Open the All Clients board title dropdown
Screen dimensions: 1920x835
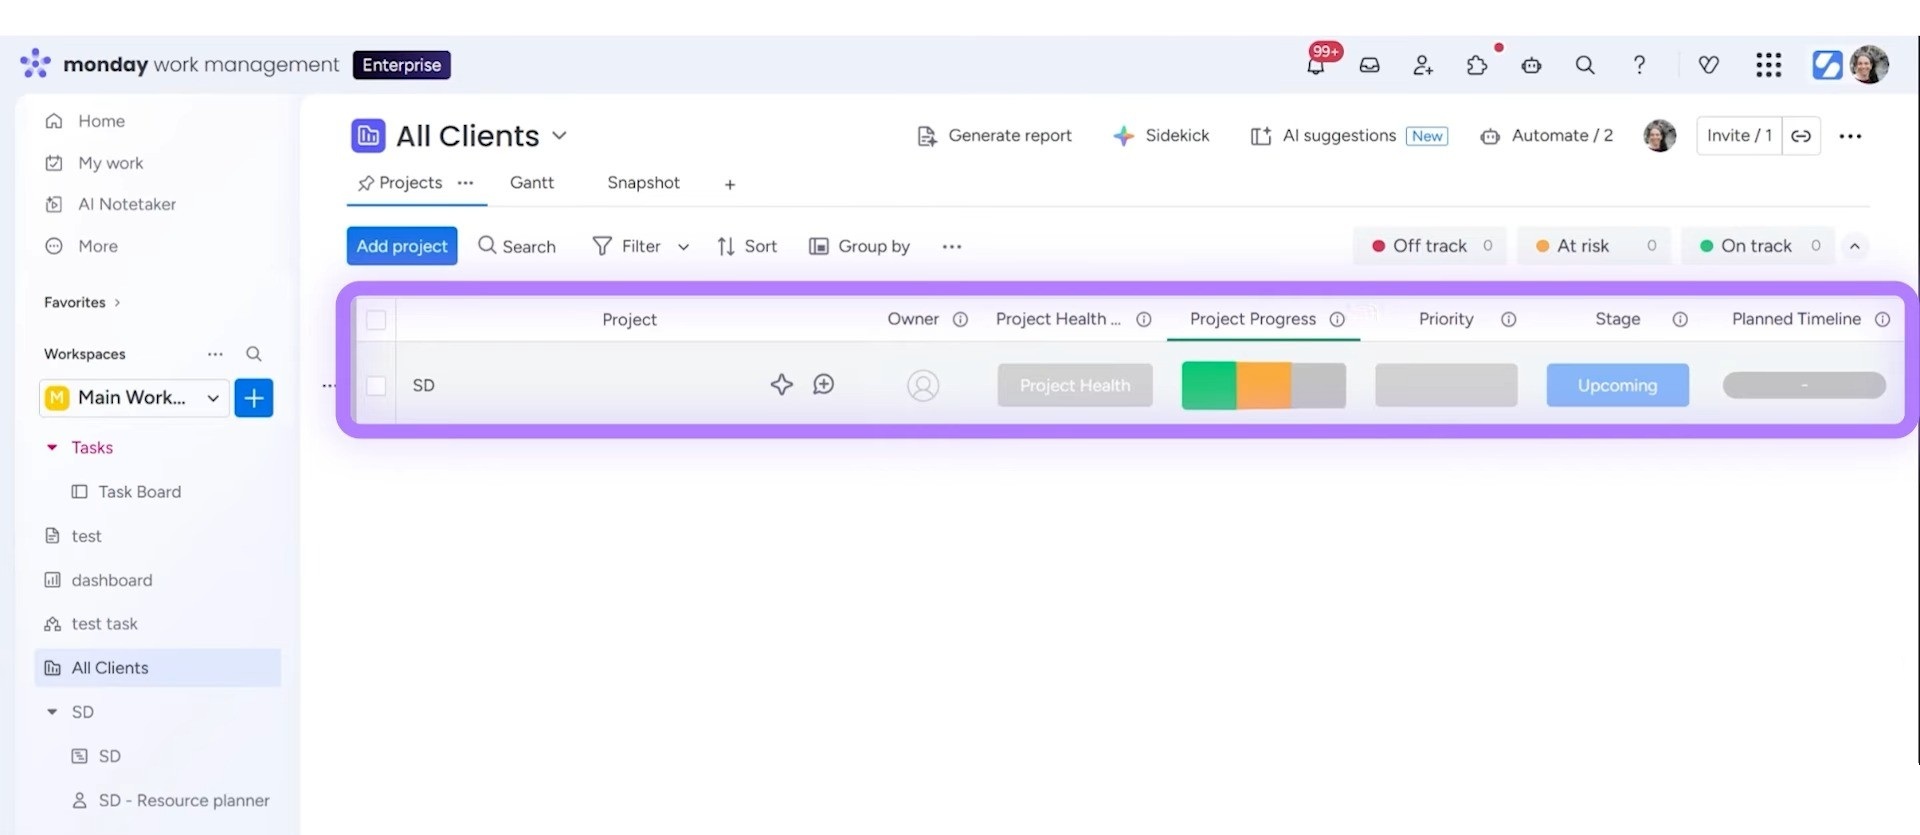pos(559,136)
